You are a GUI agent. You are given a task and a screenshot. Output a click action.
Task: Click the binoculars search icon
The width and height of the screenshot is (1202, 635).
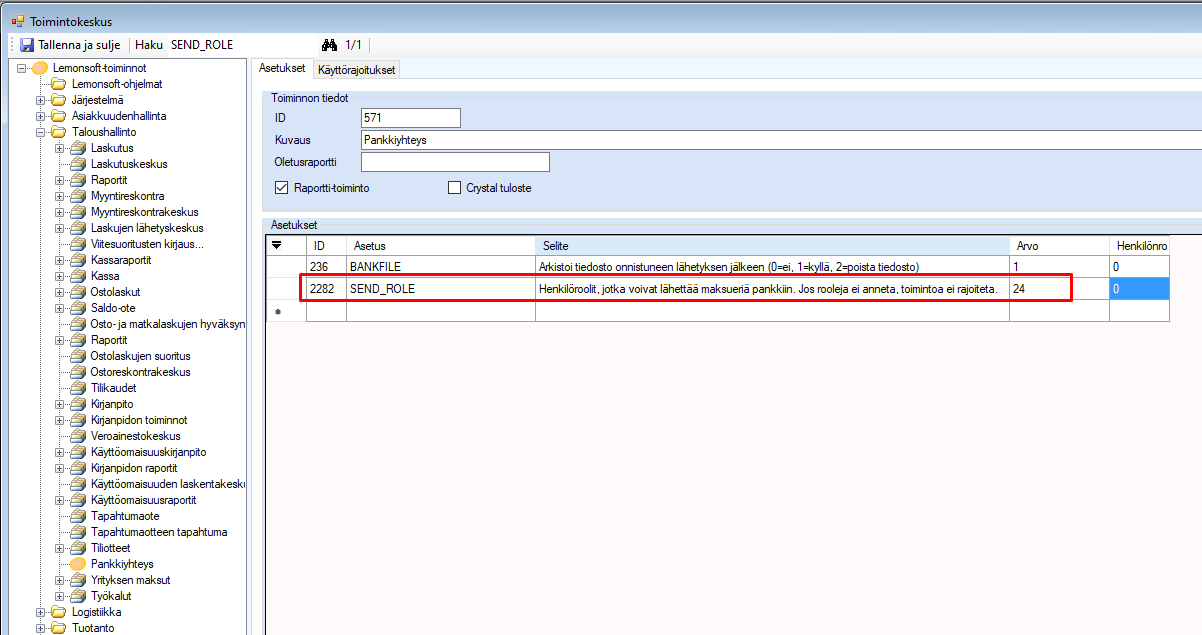click(329, 45)
